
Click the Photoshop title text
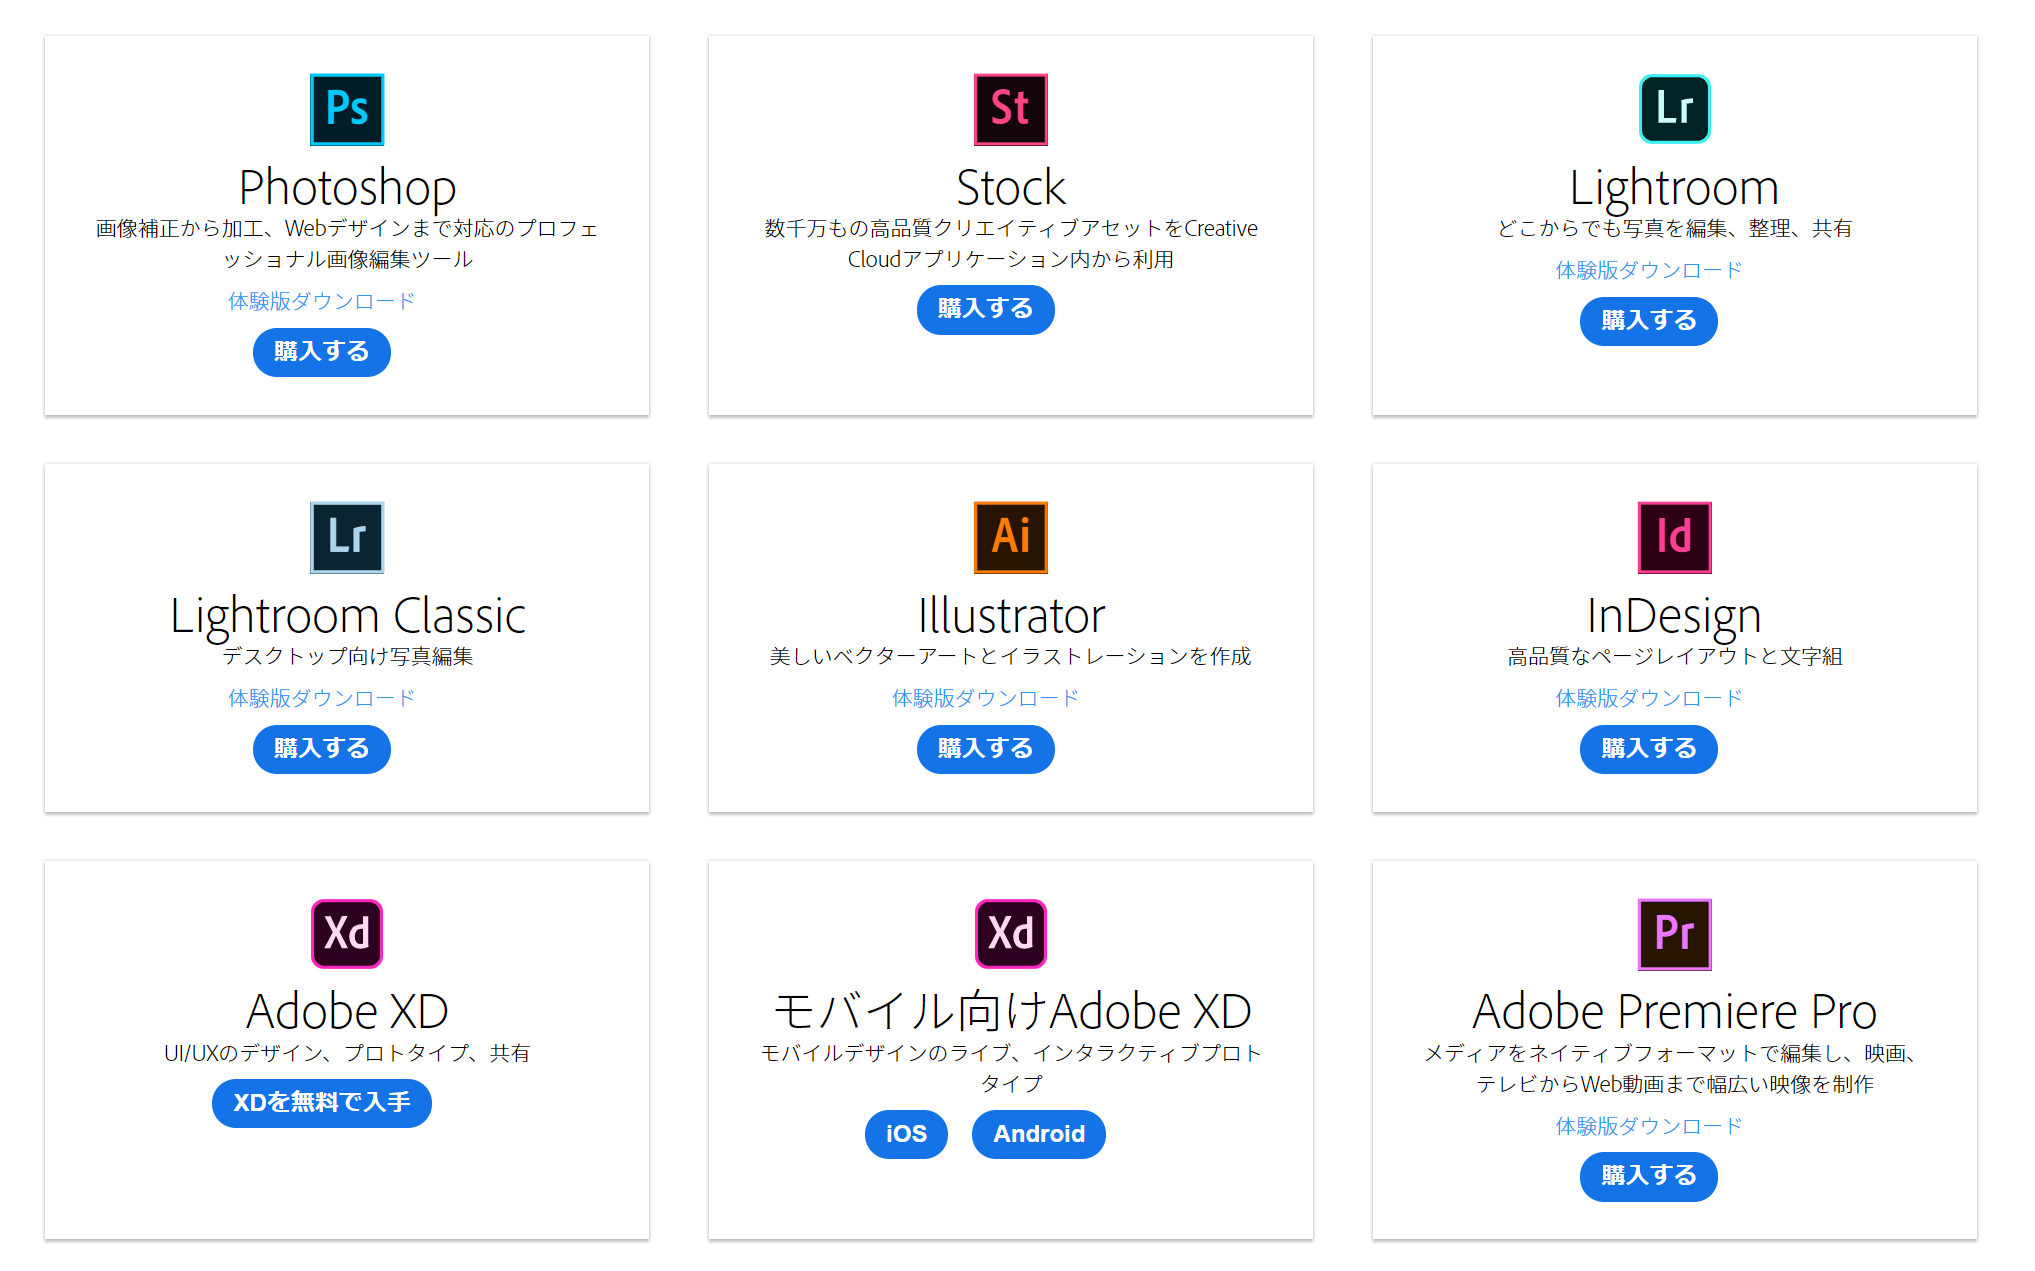coord(347,188)
